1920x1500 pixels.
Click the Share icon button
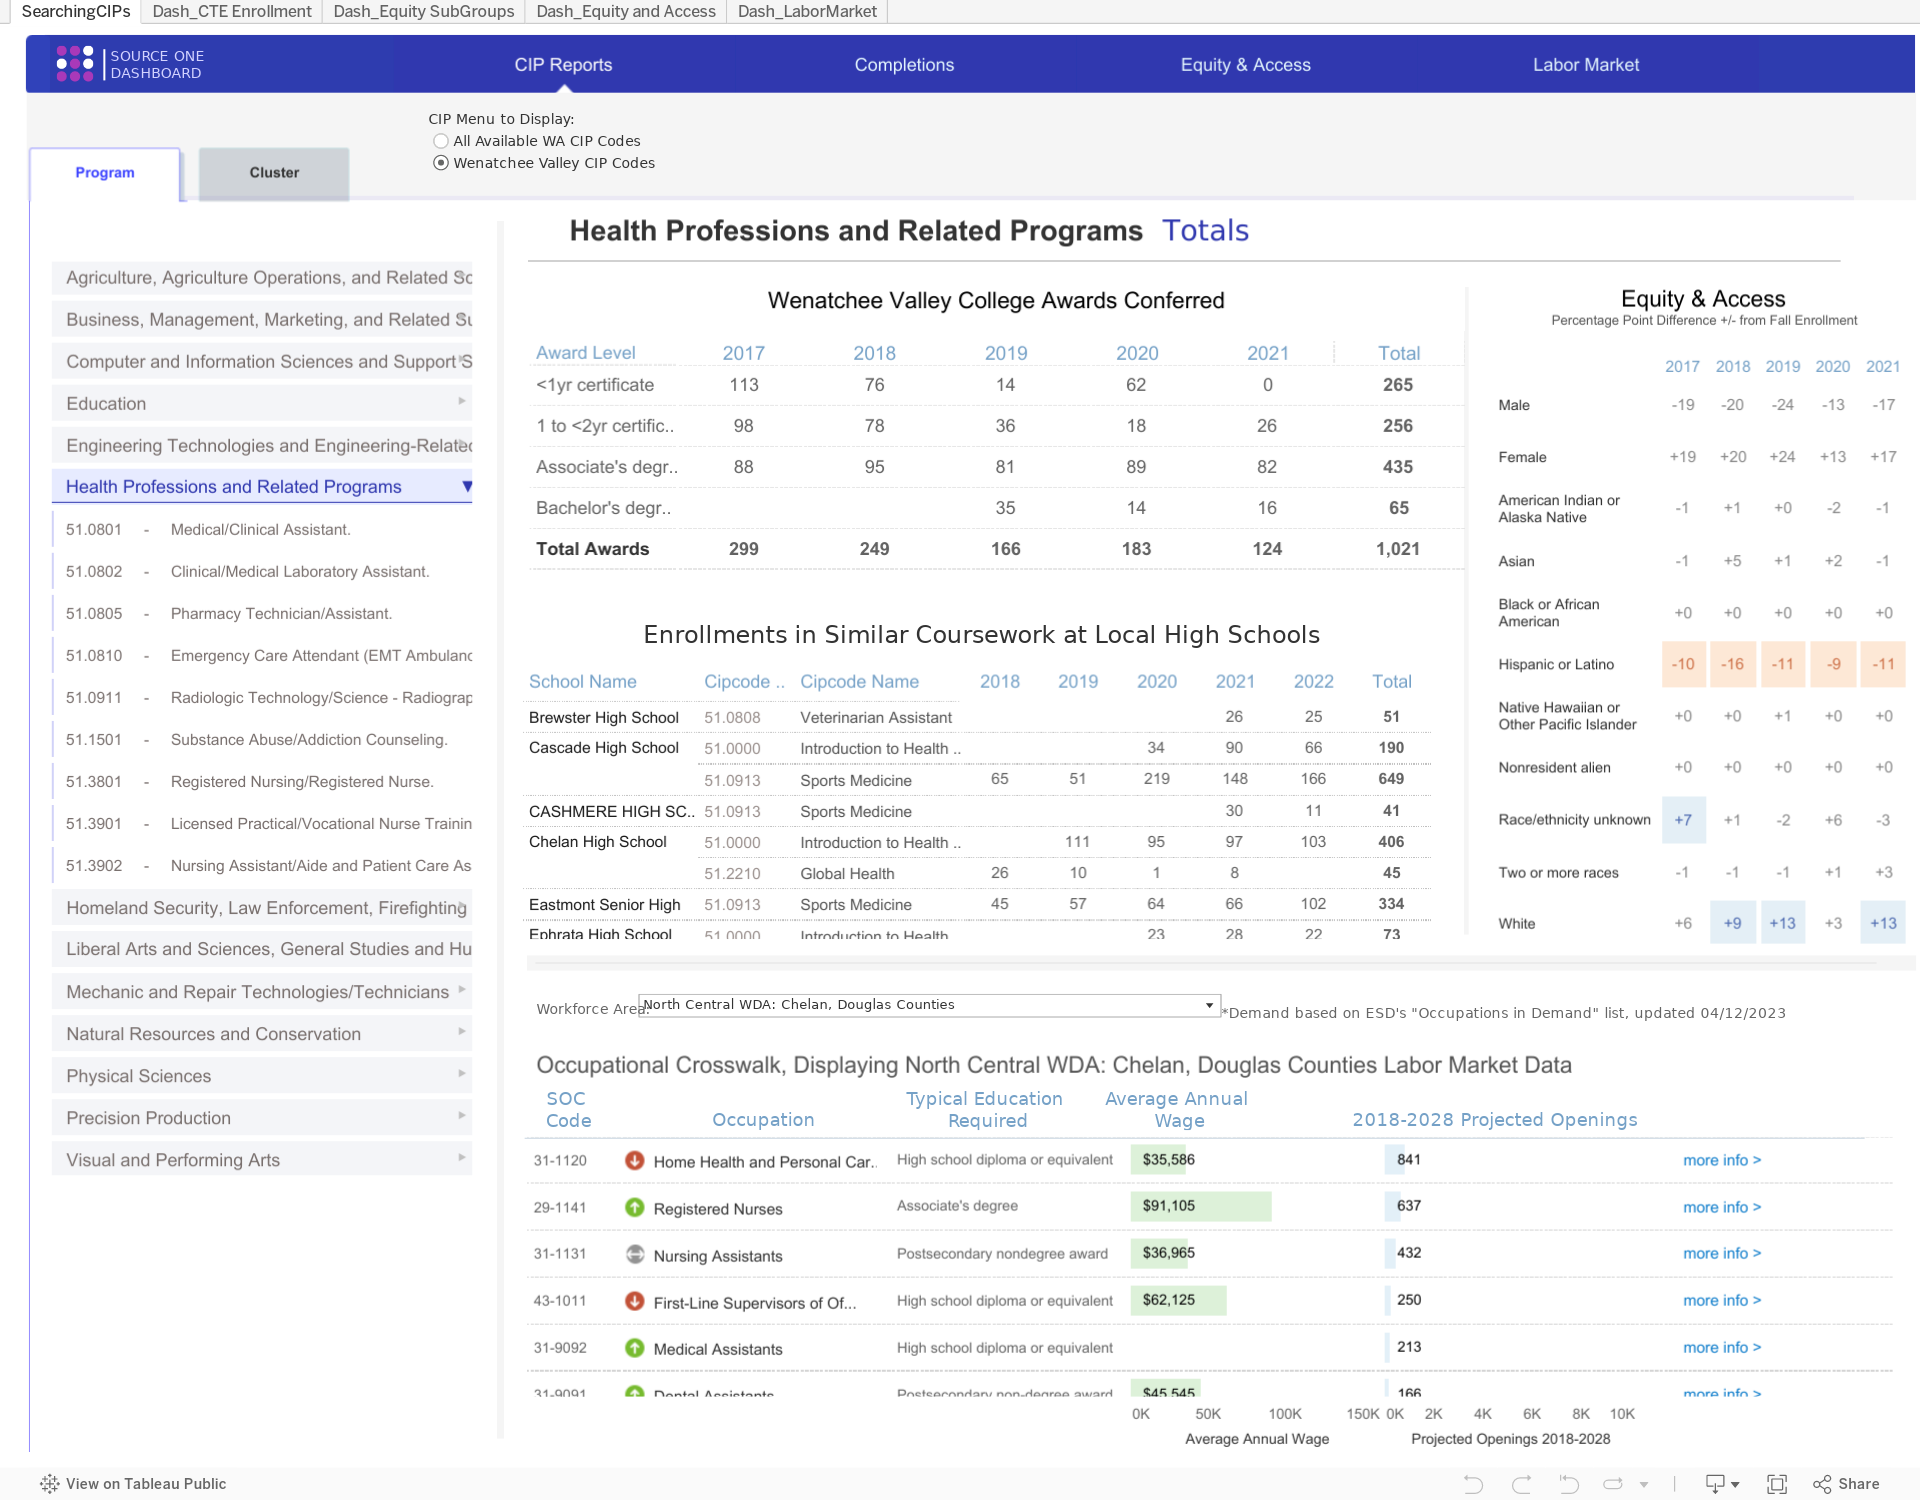[x=1846, y=1484]
